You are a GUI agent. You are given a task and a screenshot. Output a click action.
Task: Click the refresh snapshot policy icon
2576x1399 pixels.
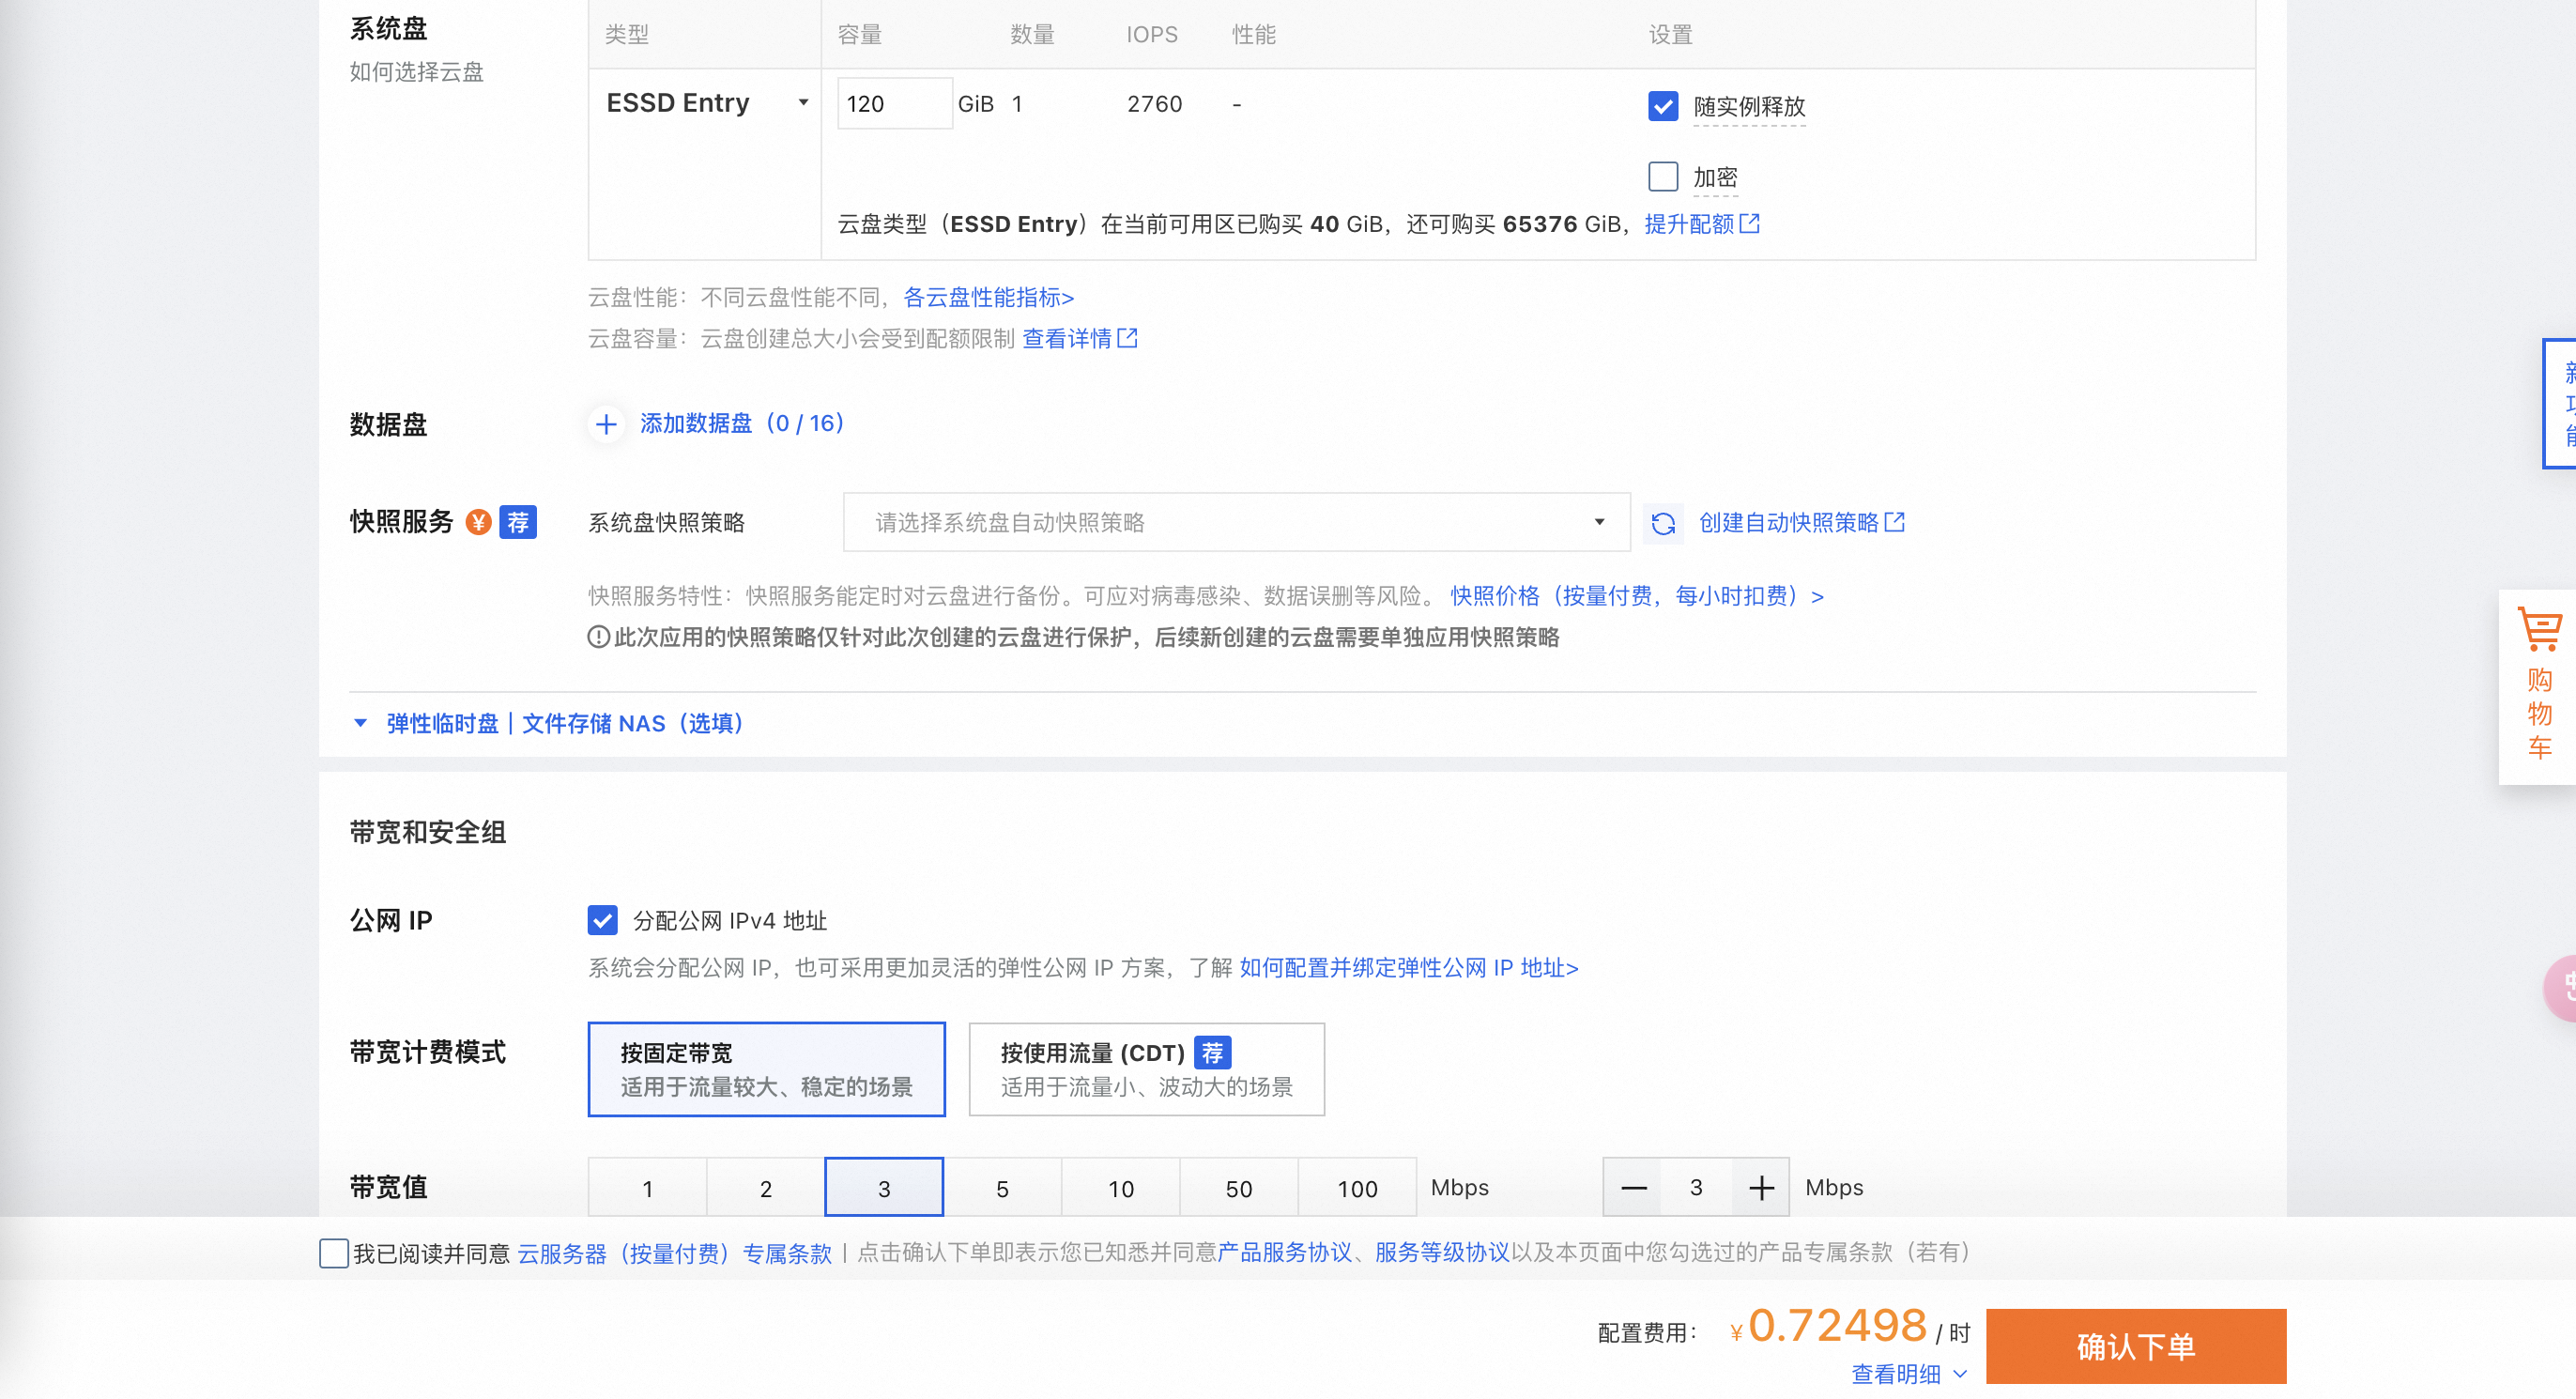tap(1663, 523)
